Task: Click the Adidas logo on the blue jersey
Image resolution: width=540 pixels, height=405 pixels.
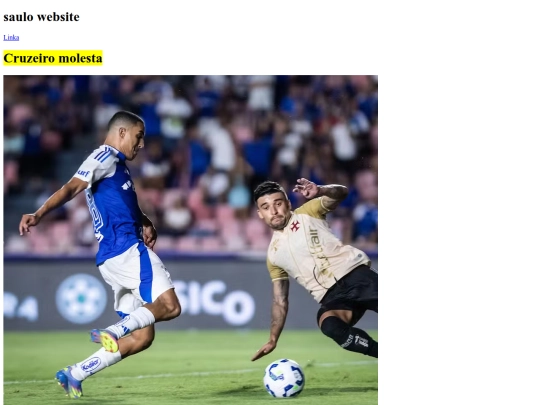Action: coord(127,185)
